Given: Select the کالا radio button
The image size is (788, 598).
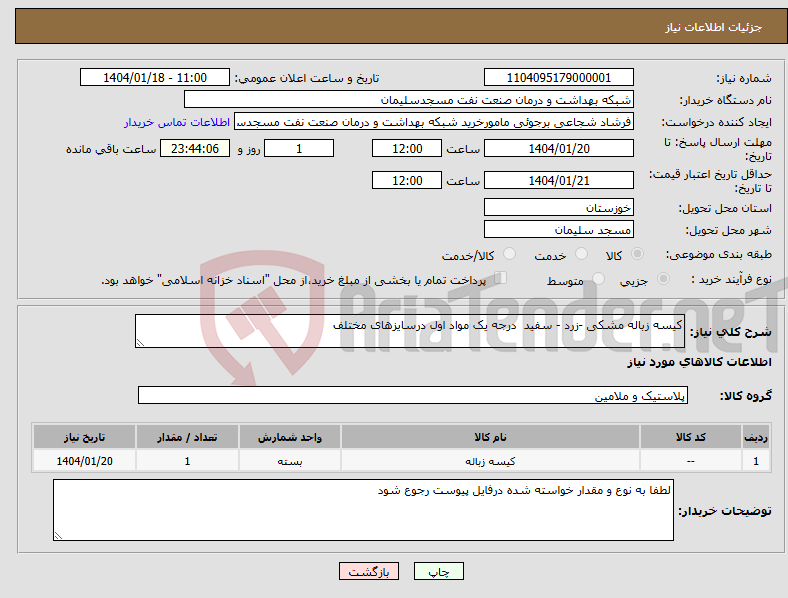Looking at the screenshot, I should coord(637,254).
